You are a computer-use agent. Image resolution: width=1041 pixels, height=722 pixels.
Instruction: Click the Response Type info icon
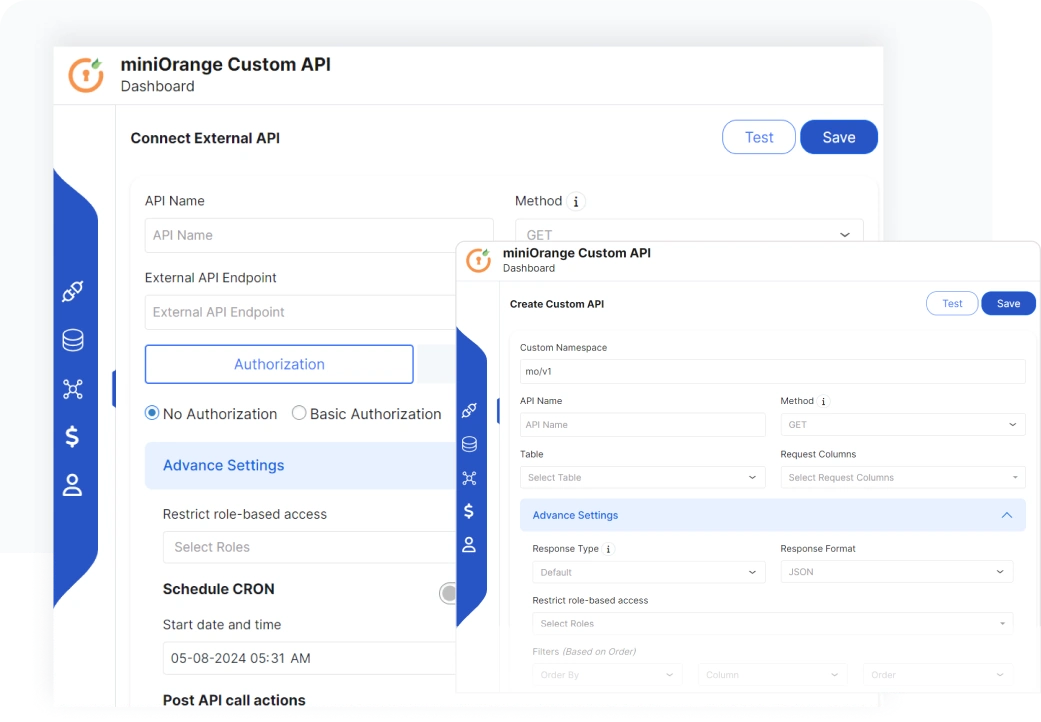(608, 549)
